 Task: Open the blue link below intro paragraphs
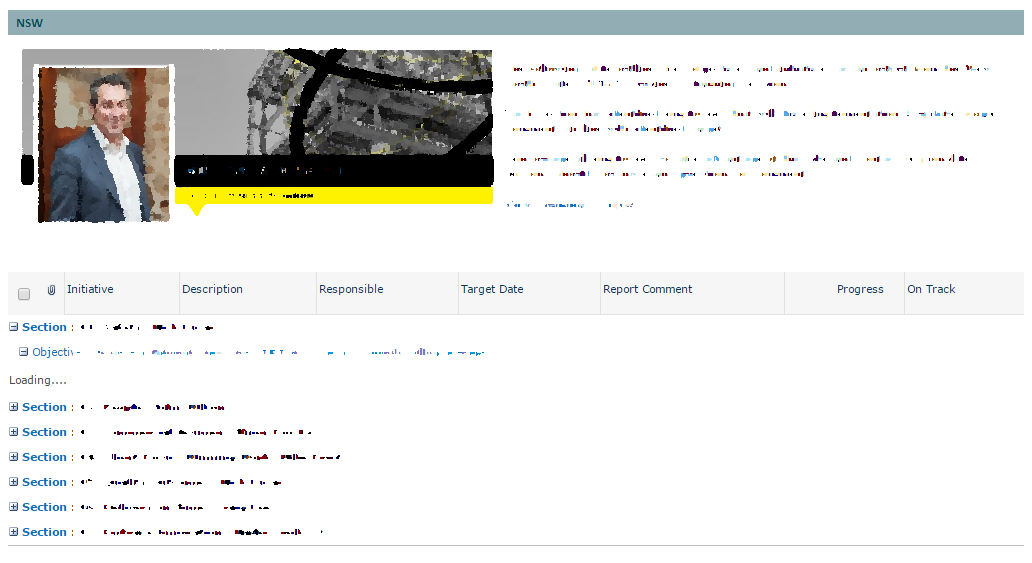(x=570, y=205)
